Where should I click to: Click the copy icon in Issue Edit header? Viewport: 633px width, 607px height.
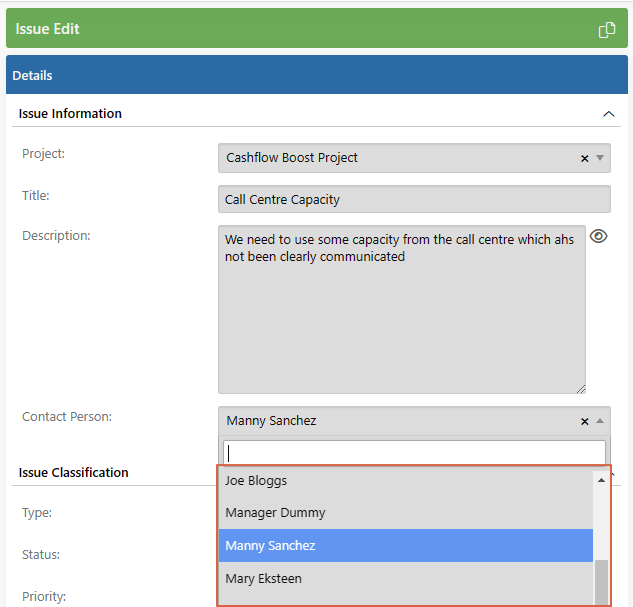pos(607,29)
